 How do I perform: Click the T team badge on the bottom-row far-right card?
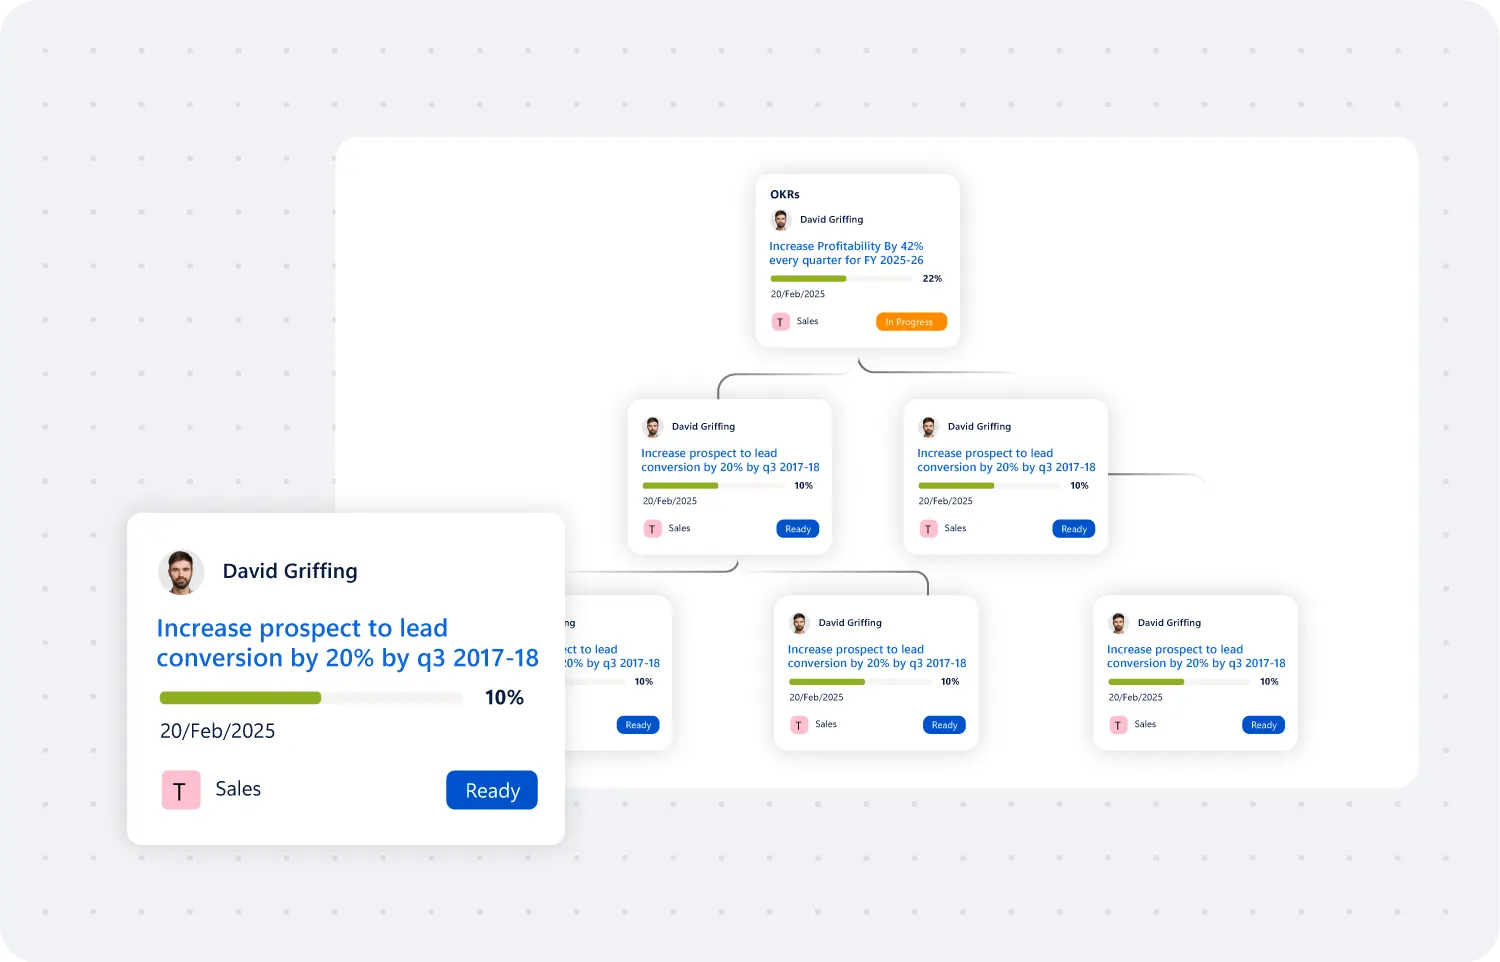[x=1119, y=725]
